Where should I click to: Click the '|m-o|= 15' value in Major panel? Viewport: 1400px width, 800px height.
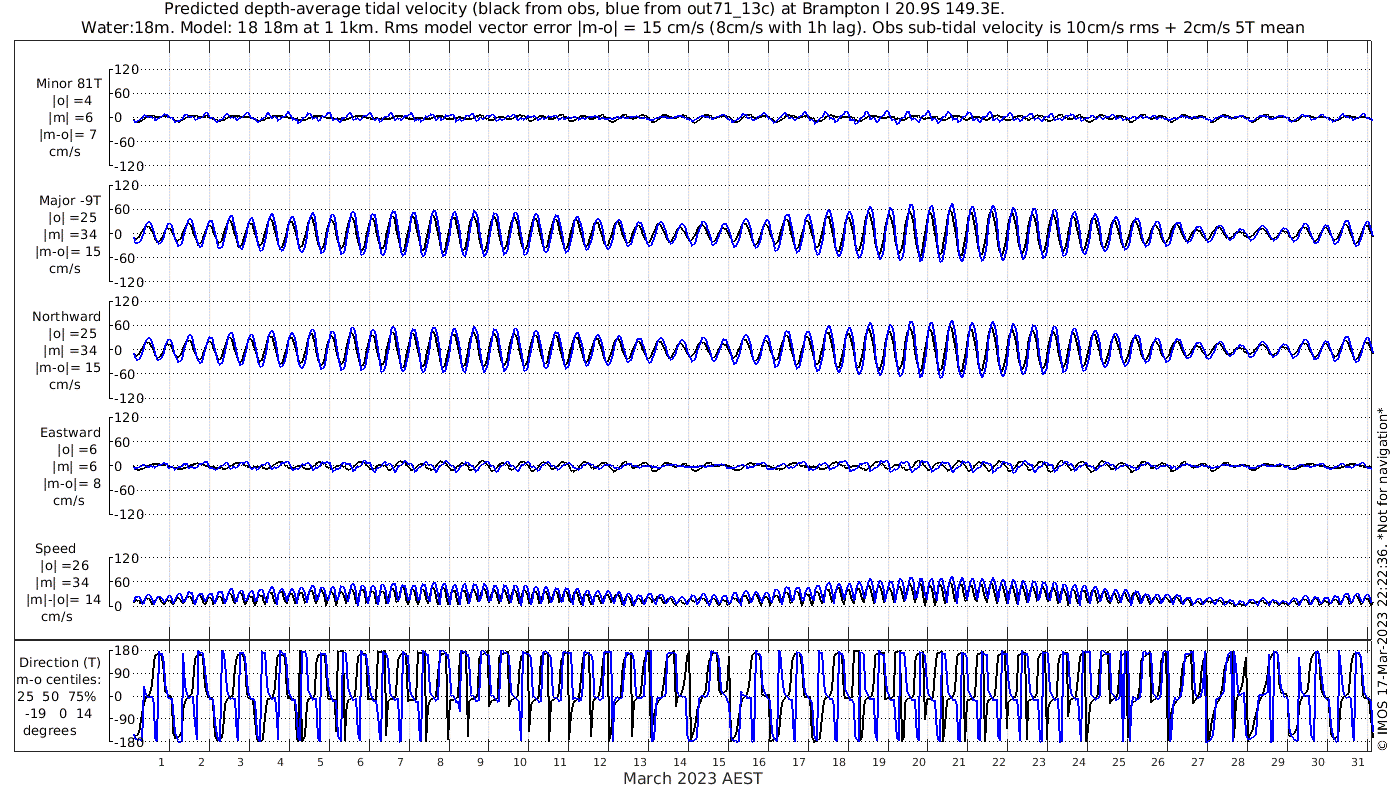(x=68, y=251)
